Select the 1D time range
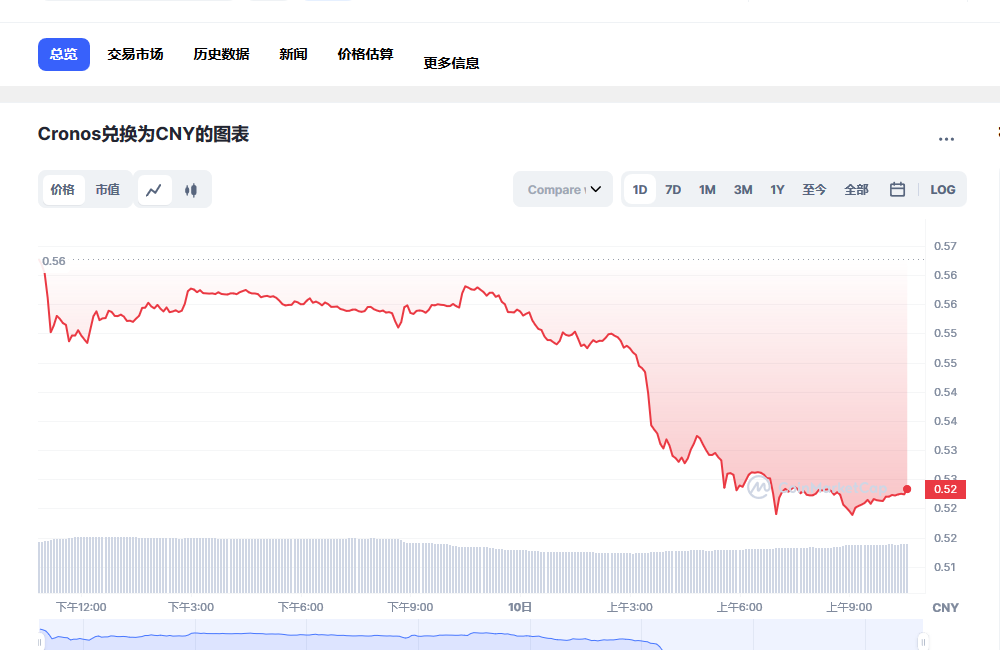 pos(640,189)
